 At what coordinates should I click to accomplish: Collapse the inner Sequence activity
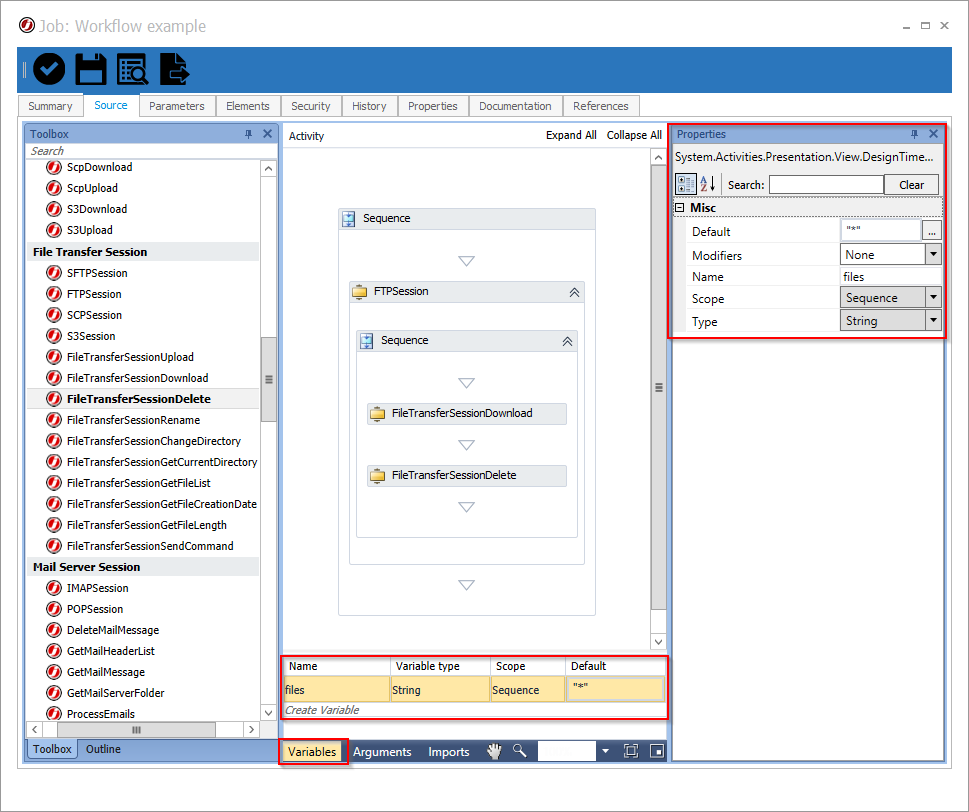[x=567, y=341]
